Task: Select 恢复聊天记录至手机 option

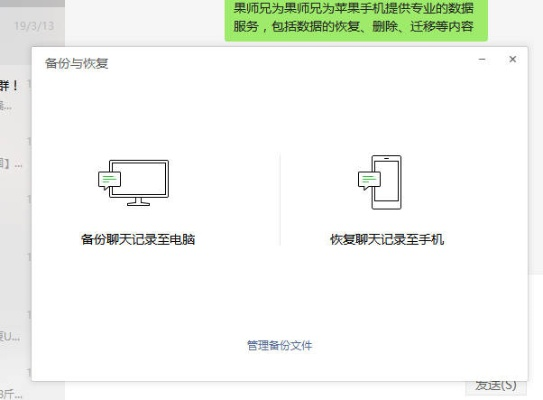Action: tap(387, 240)
